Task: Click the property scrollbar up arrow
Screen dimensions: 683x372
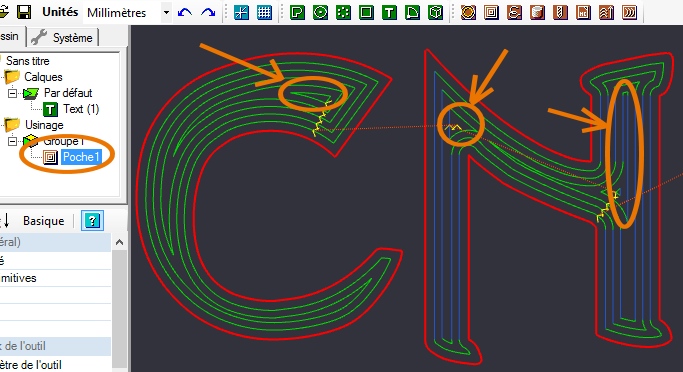Action: [119, 242]
